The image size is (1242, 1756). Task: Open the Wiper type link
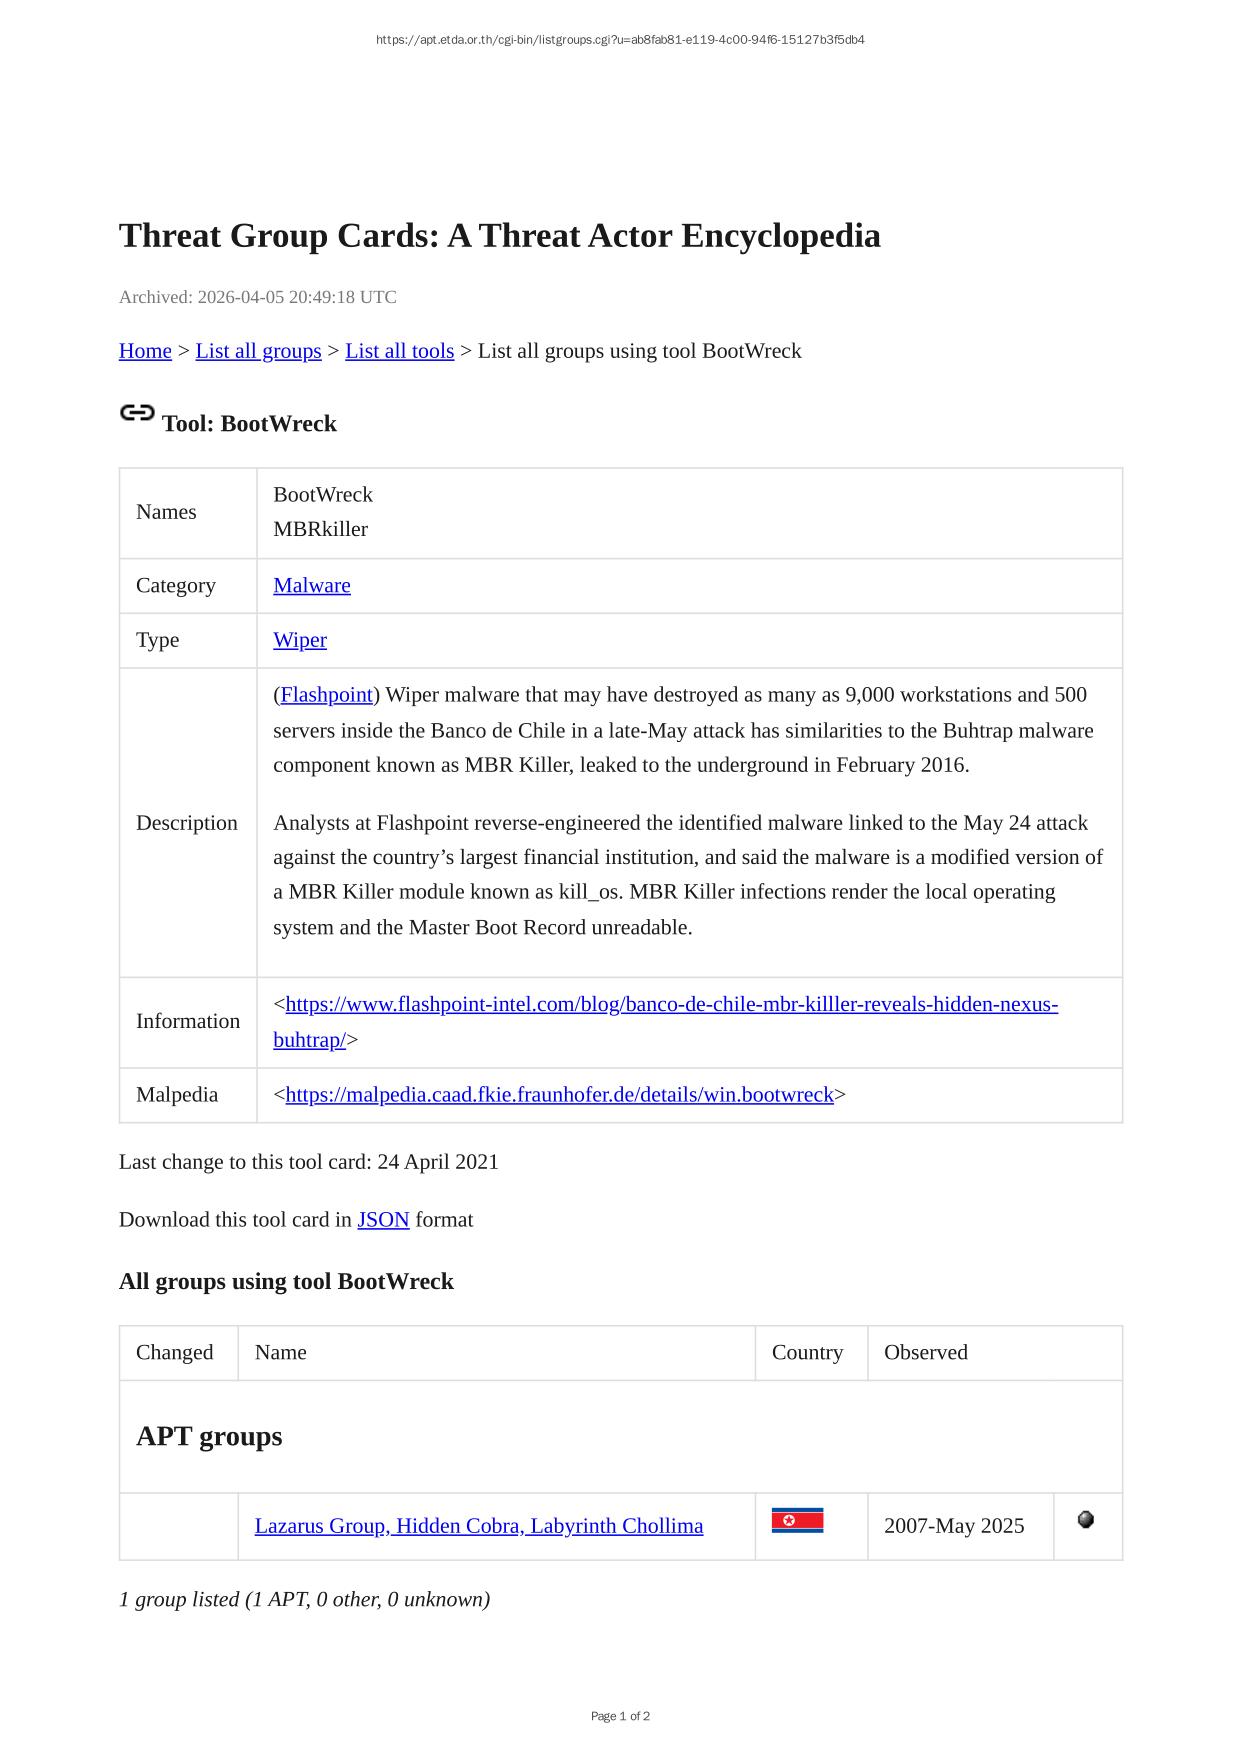[x=300, y=640]
